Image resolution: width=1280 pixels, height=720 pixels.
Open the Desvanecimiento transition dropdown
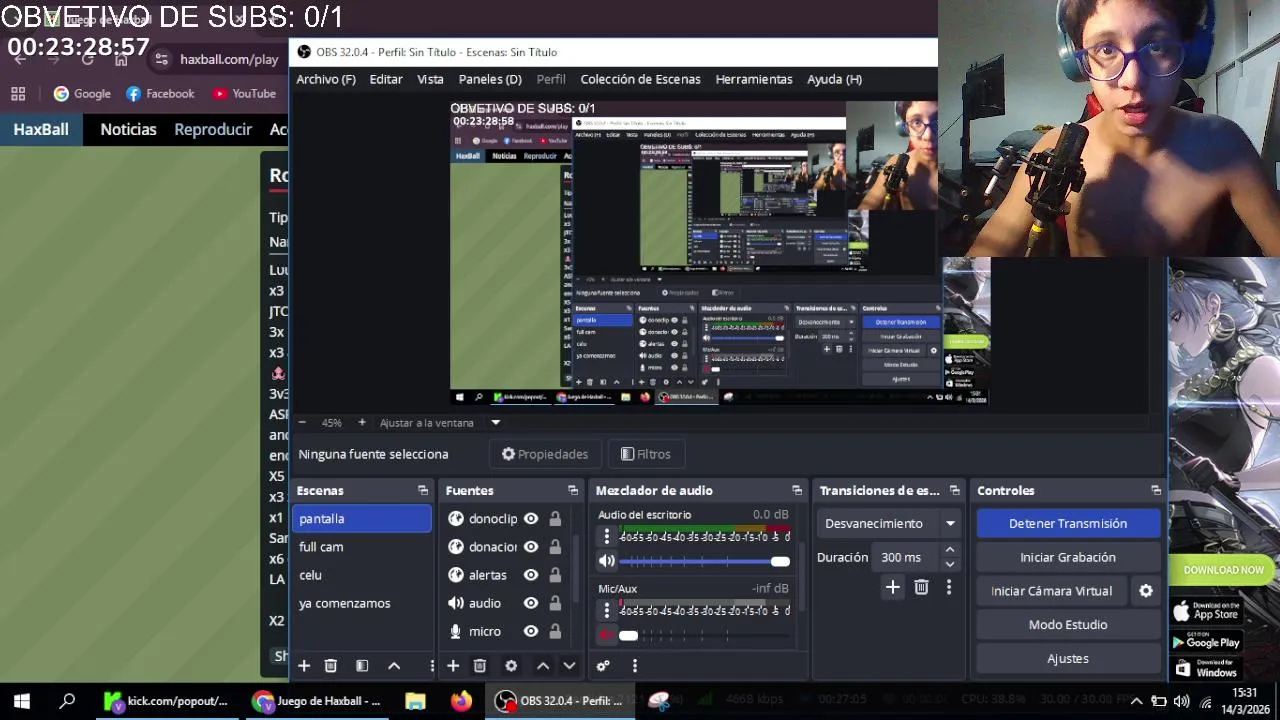(x=889, y=523)
